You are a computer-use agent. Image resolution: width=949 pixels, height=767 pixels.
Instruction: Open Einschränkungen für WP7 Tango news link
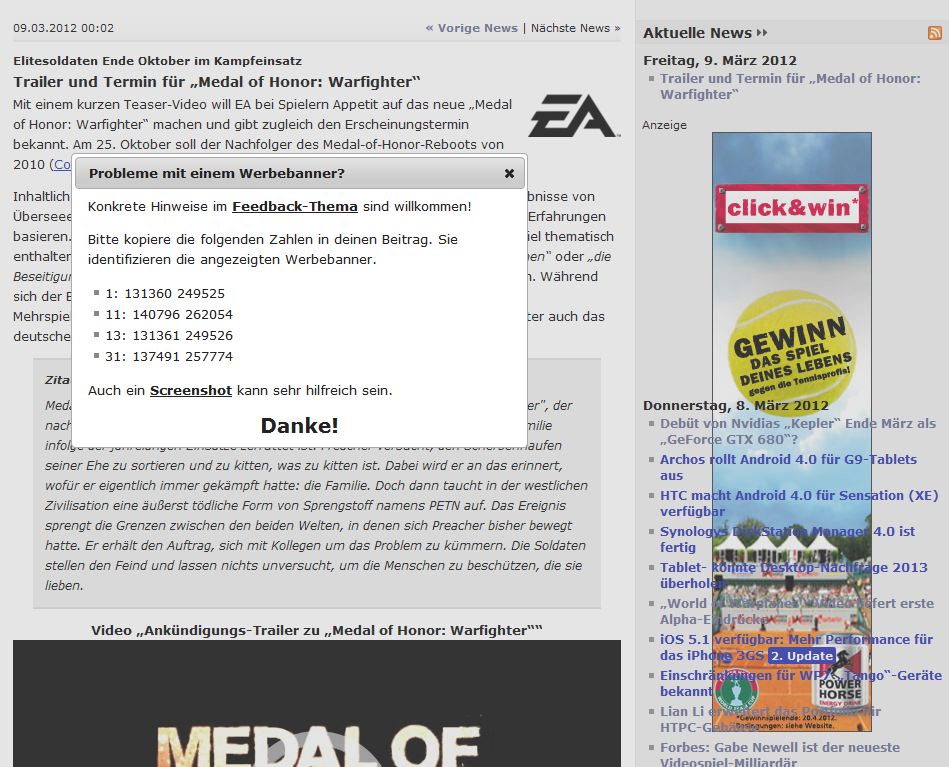(801, 683)
